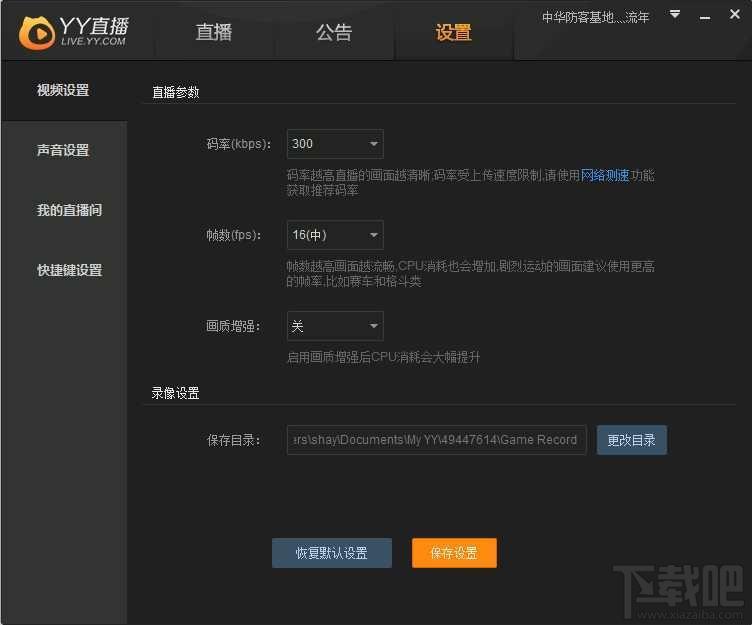Click the 保存设置 button
The width and height of the screenshot is (752, 625).
coord(454,553)
